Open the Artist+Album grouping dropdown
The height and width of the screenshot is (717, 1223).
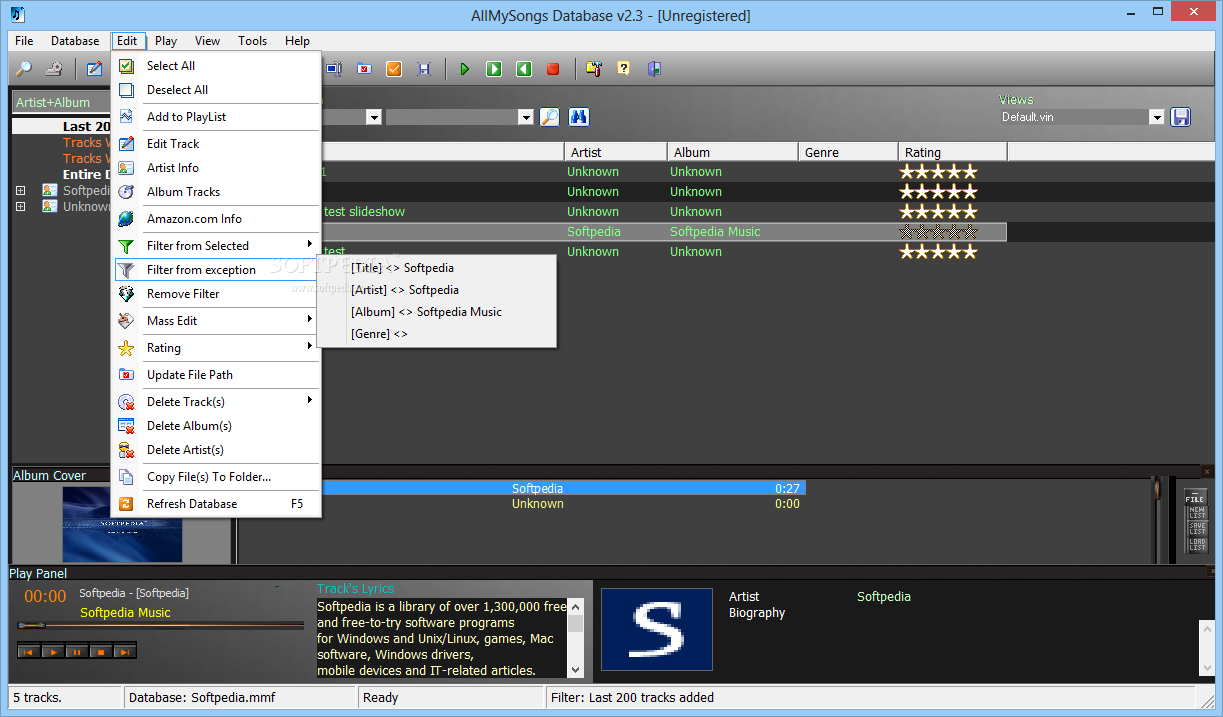pyautogui.click(x=61, y=103)
